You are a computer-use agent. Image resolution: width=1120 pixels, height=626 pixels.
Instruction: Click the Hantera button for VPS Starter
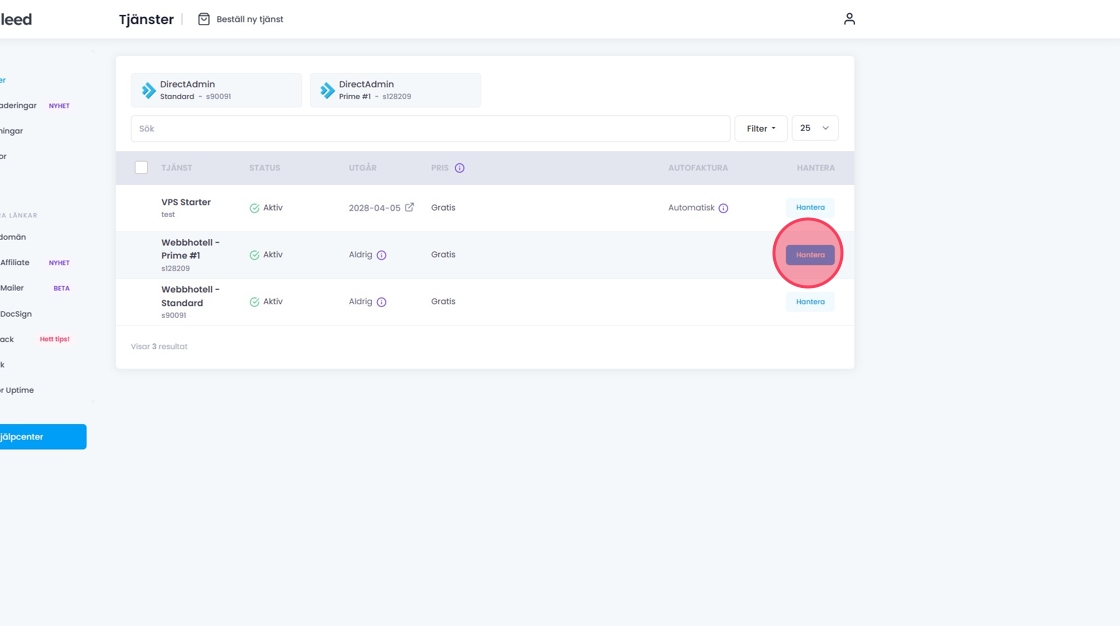tap(810, 208)
